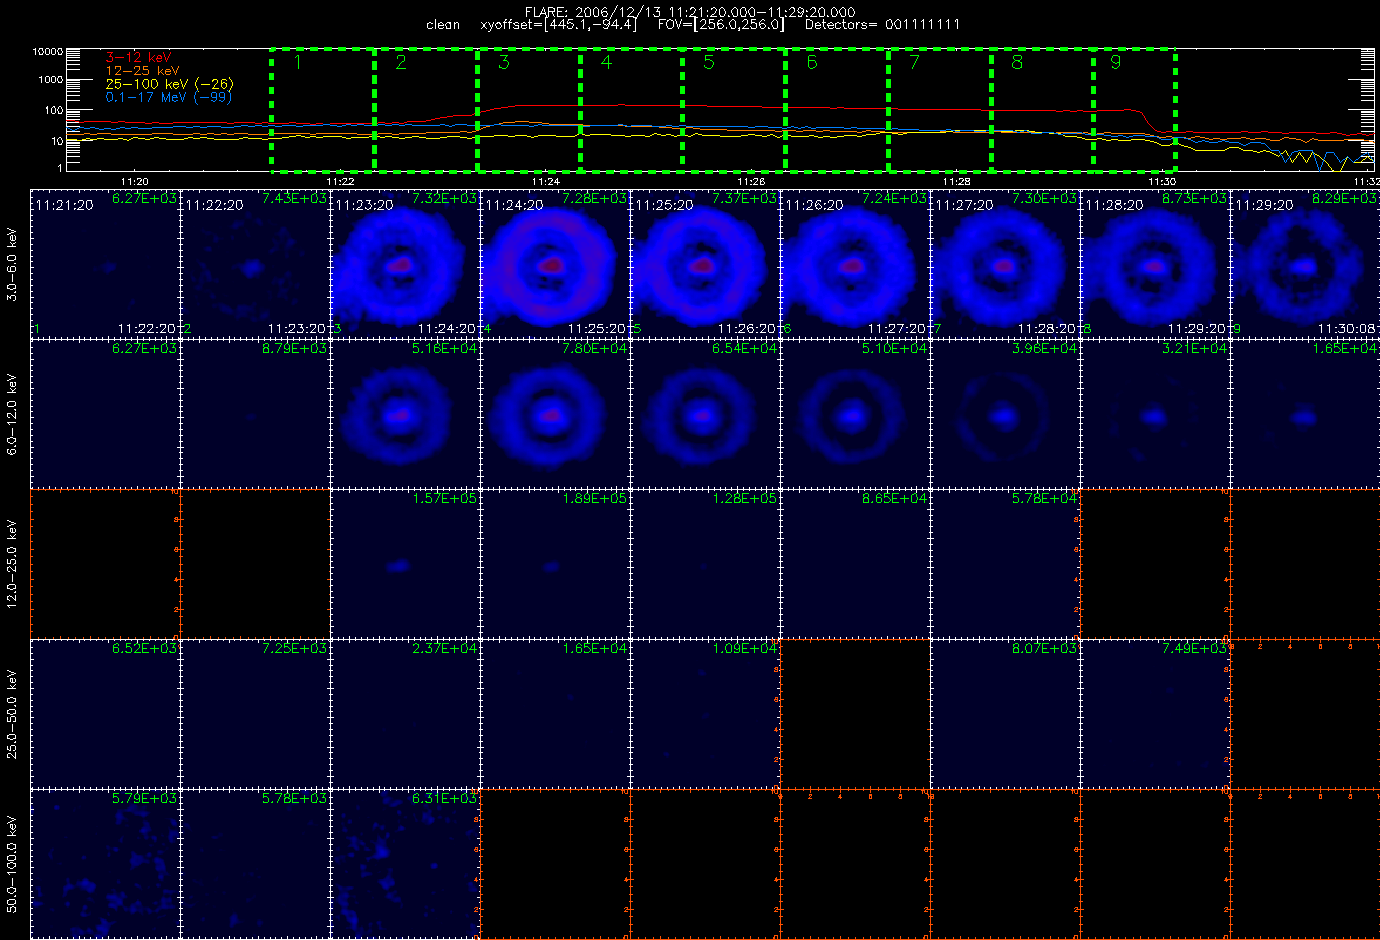The height and width of the screenshot is (940, 1380).
Task: Select interval number 7 in the lightcurve
Action: 940,109
